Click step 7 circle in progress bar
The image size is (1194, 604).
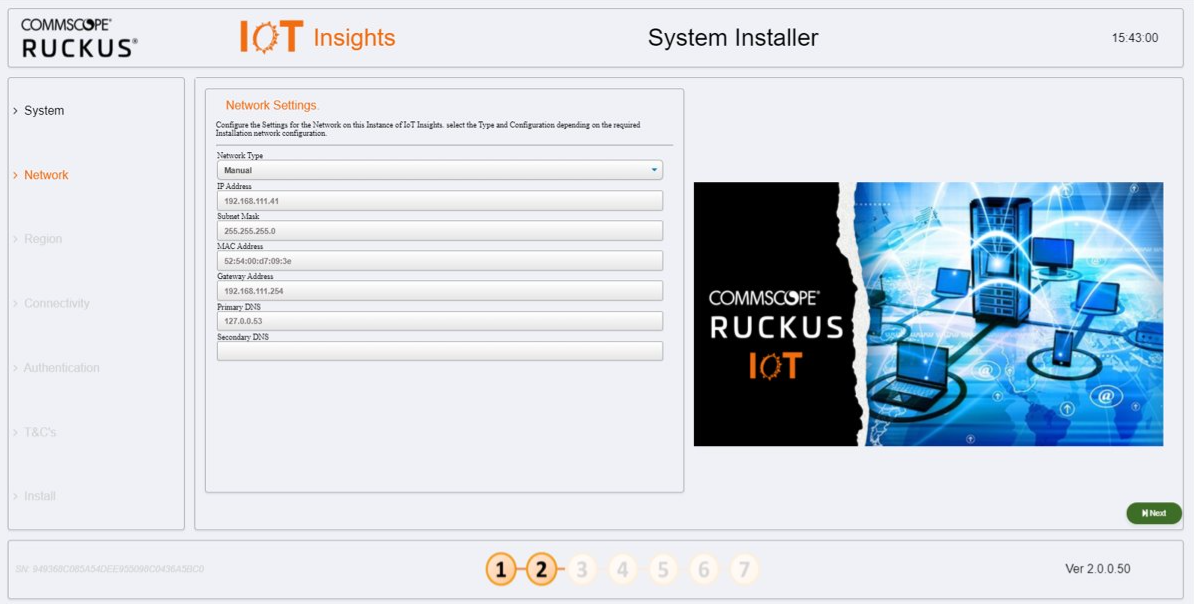pyautogui.click(x=744, y=569)
